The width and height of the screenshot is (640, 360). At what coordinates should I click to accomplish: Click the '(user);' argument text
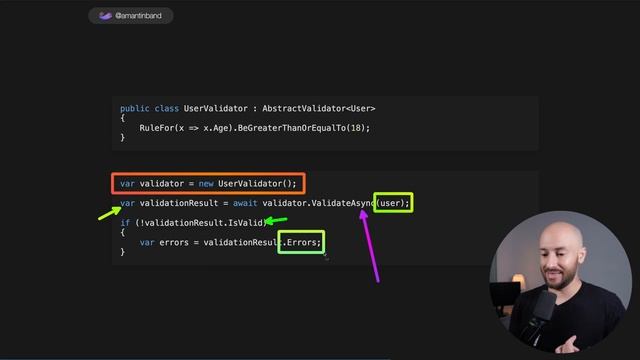(x=393, y=203)
